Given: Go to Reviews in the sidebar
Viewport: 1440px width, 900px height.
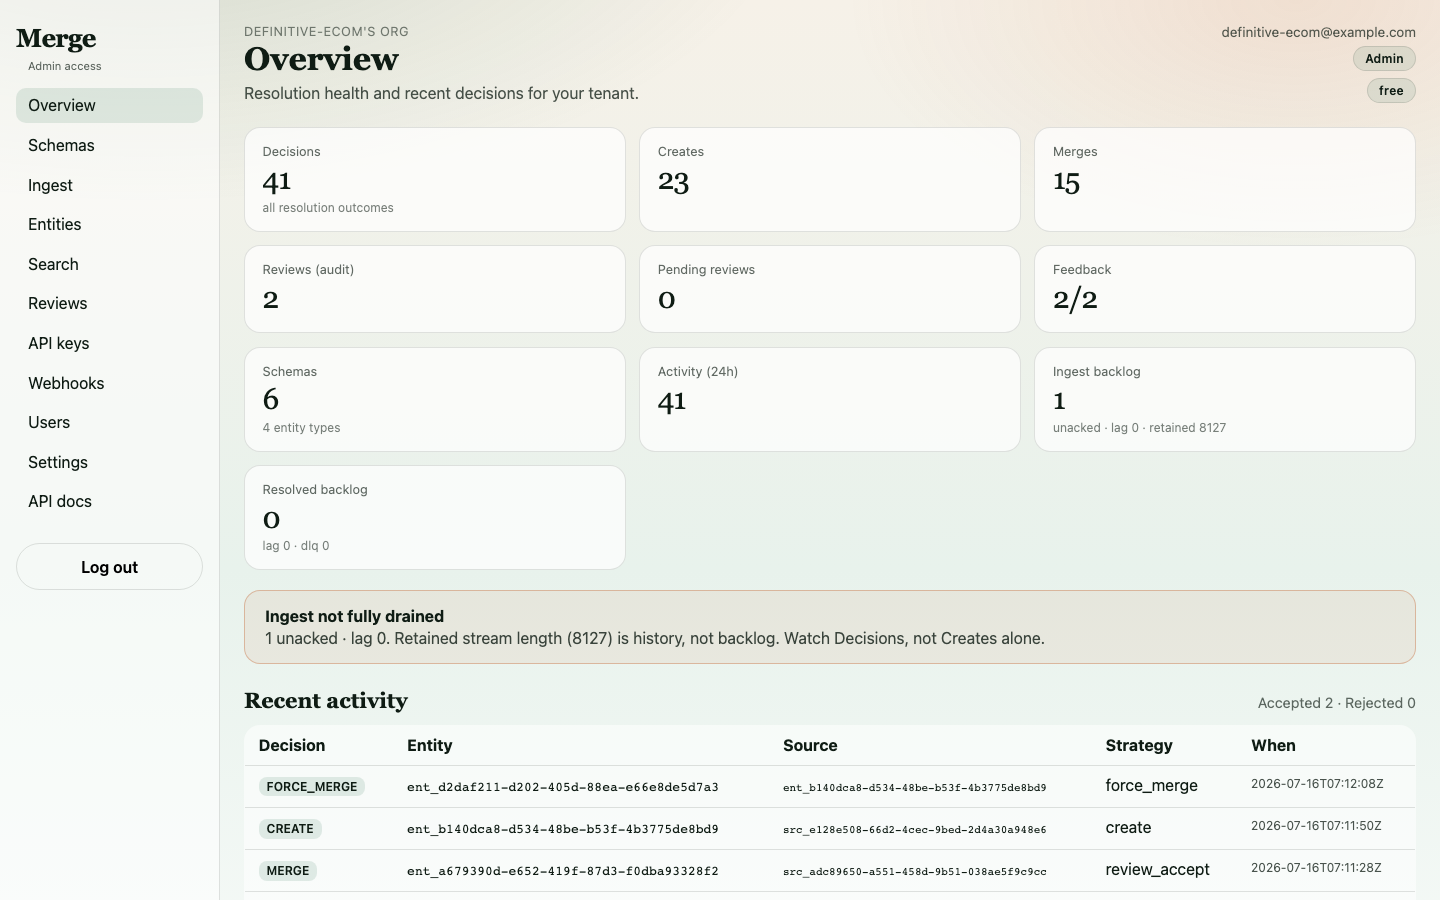Looking at the screenshot, I should tap(109, 303).
